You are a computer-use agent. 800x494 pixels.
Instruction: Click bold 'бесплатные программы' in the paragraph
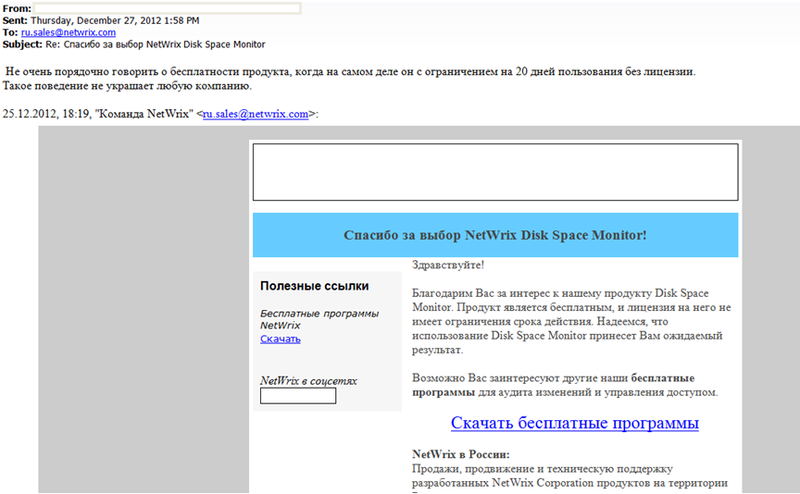553,385
